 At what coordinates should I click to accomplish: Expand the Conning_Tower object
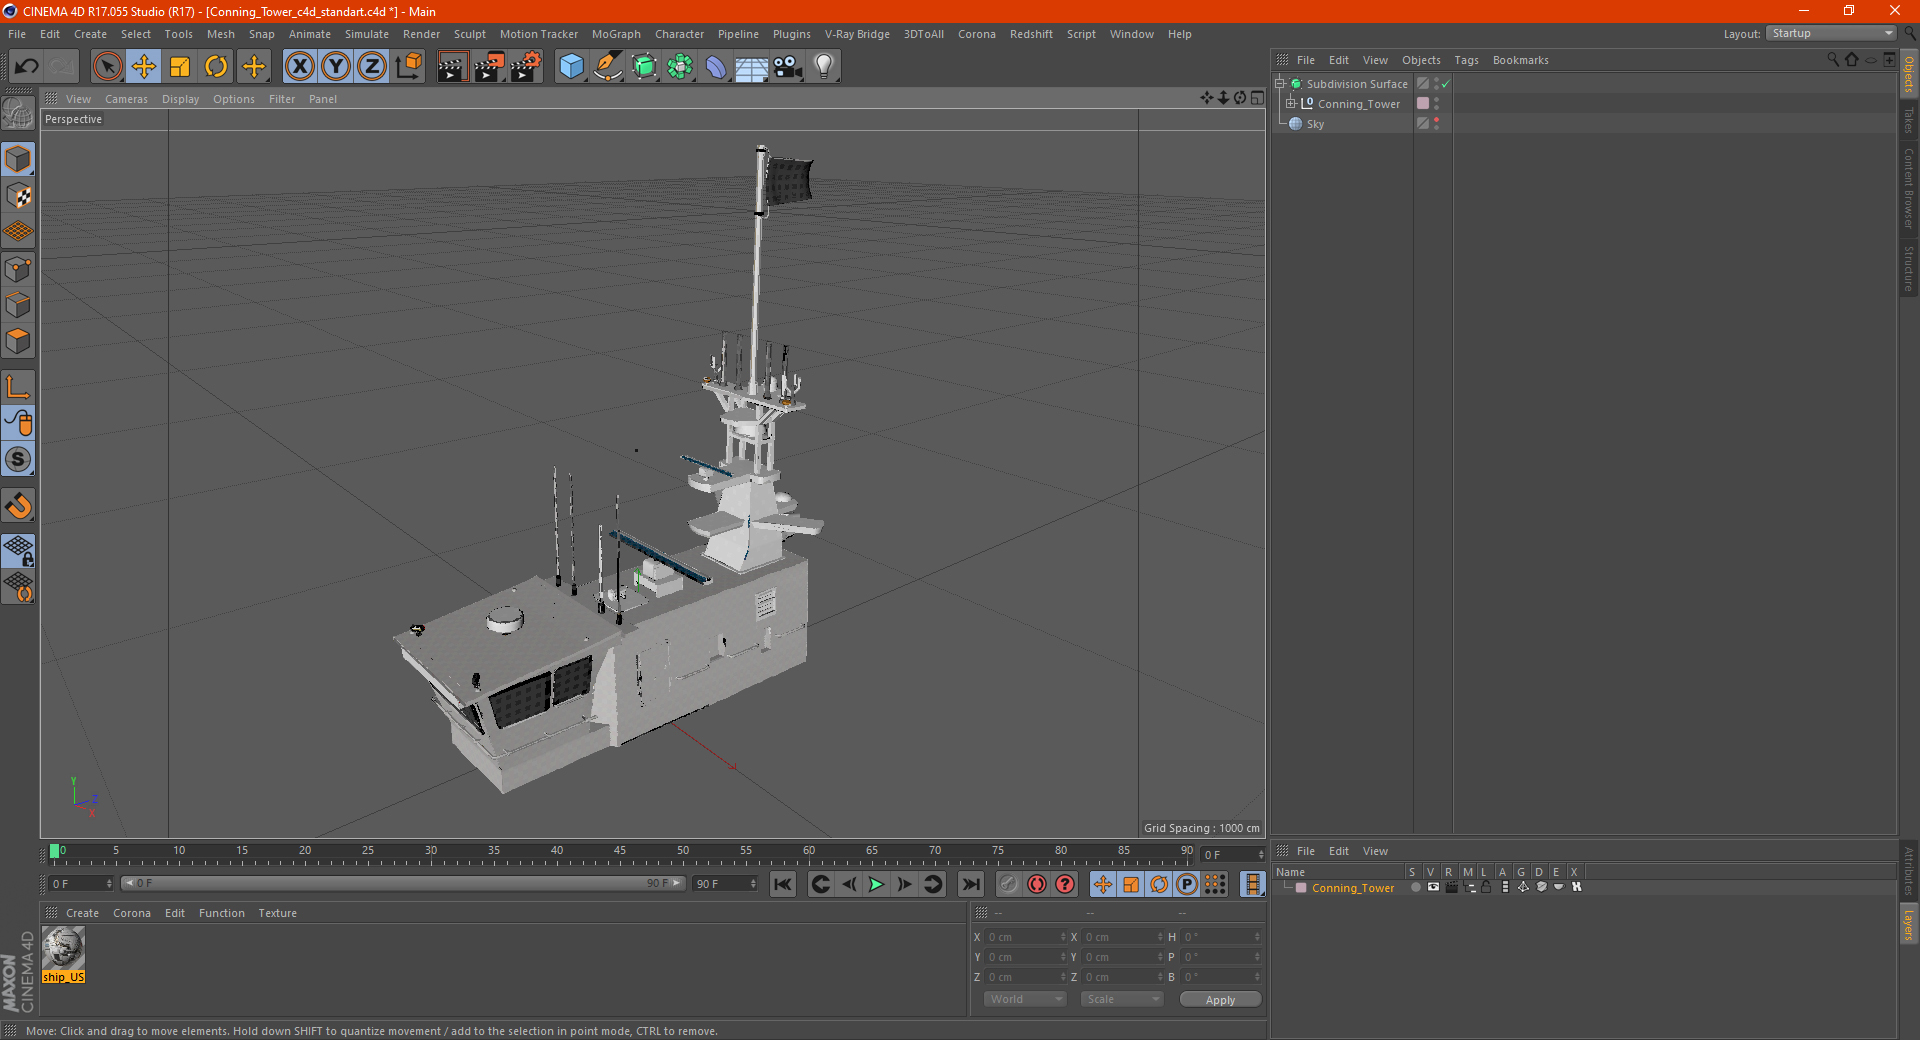pyautogui.click(x=1290, y=103)
